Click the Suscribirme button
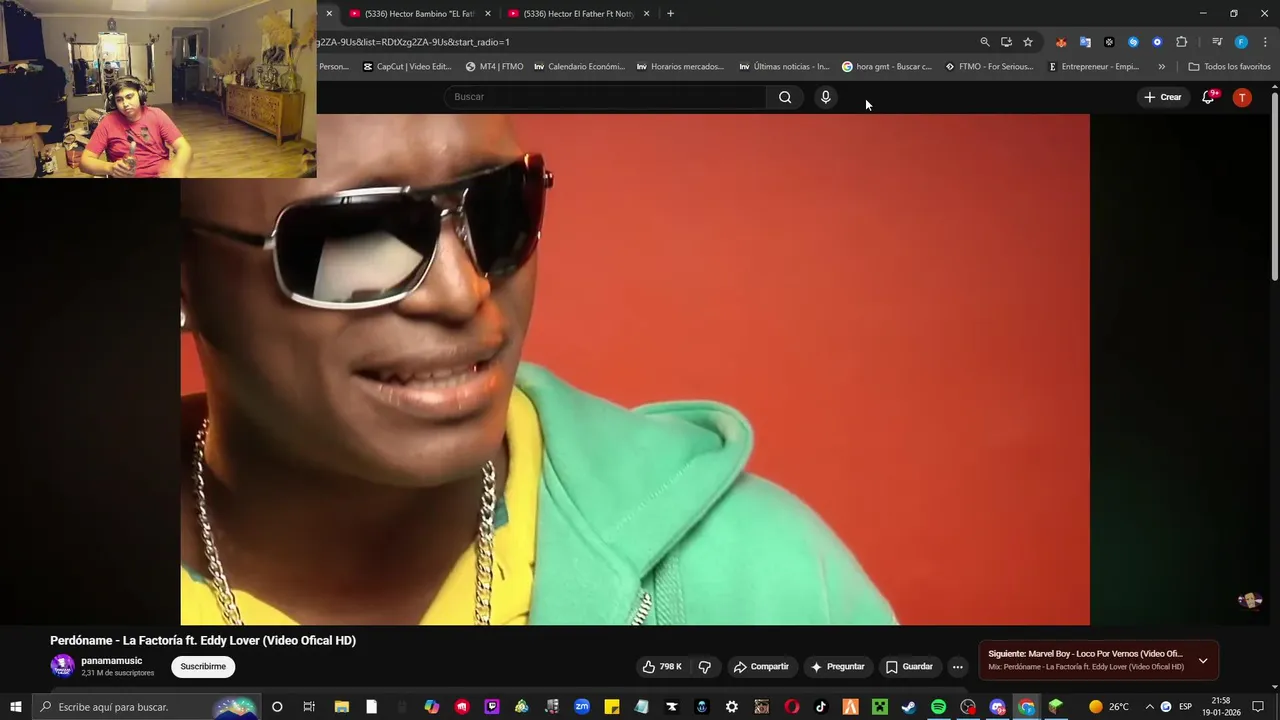 pos(203,667)
